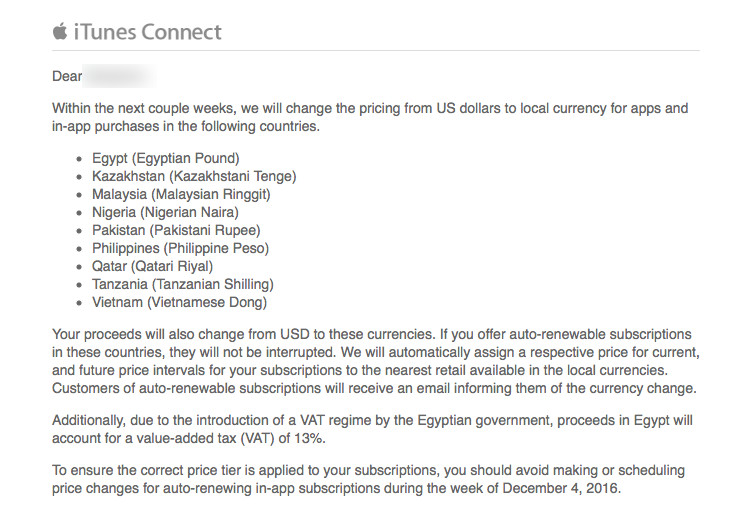Click the Egypt (Egyptian Pound) list item
This screenshot has width=732, height=516.
tap(165, 158)
